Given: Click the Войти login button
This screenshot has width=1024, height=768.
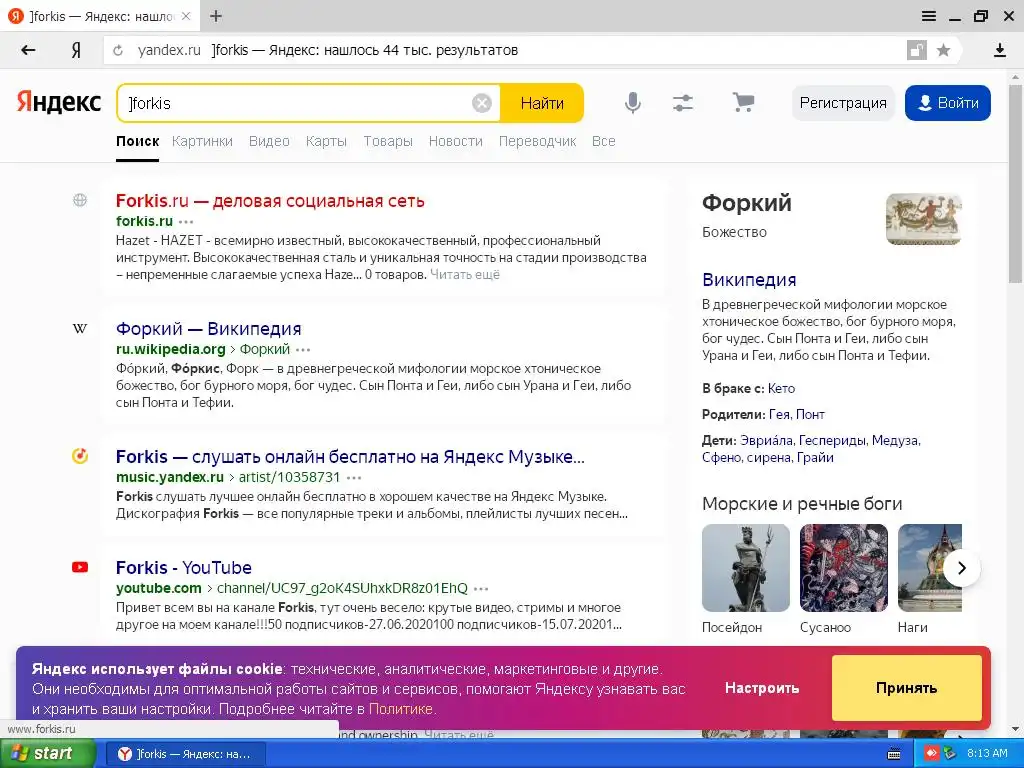Looking at the screenshot, I should (x=948, y=103).
